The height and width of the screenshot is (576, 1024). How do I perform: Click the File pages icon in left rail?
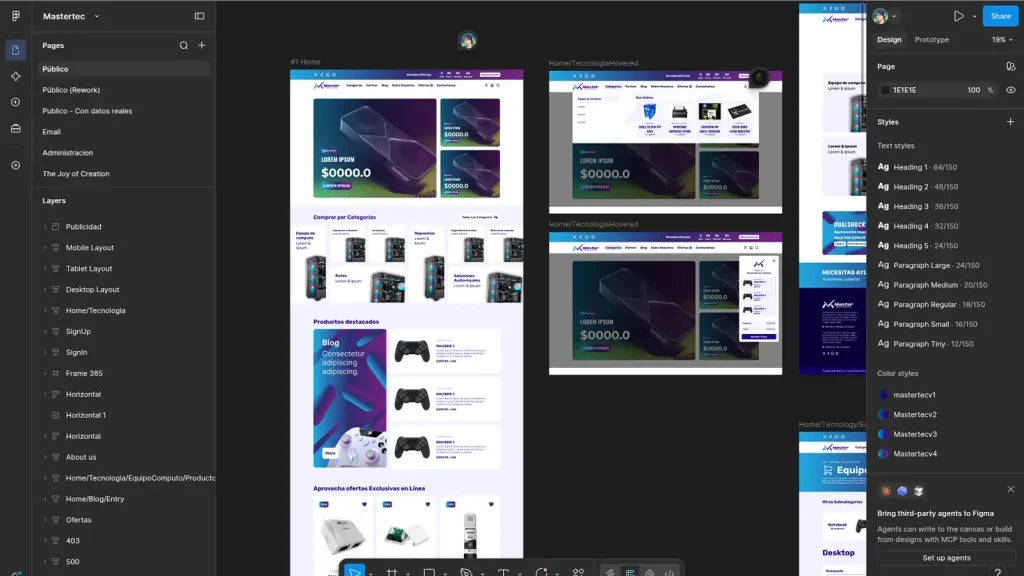pos(16,50)
